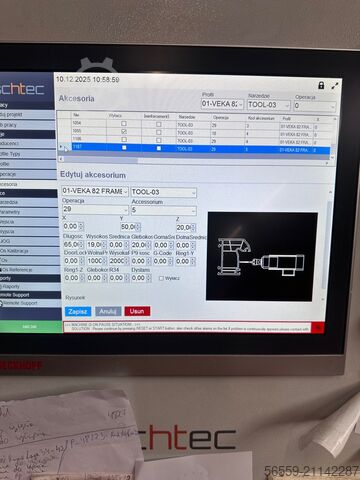Click the red alarm icon at message bar end
The height and width of the screenshot is (480, 360).
pyautogui.click(x=318, y=327)
